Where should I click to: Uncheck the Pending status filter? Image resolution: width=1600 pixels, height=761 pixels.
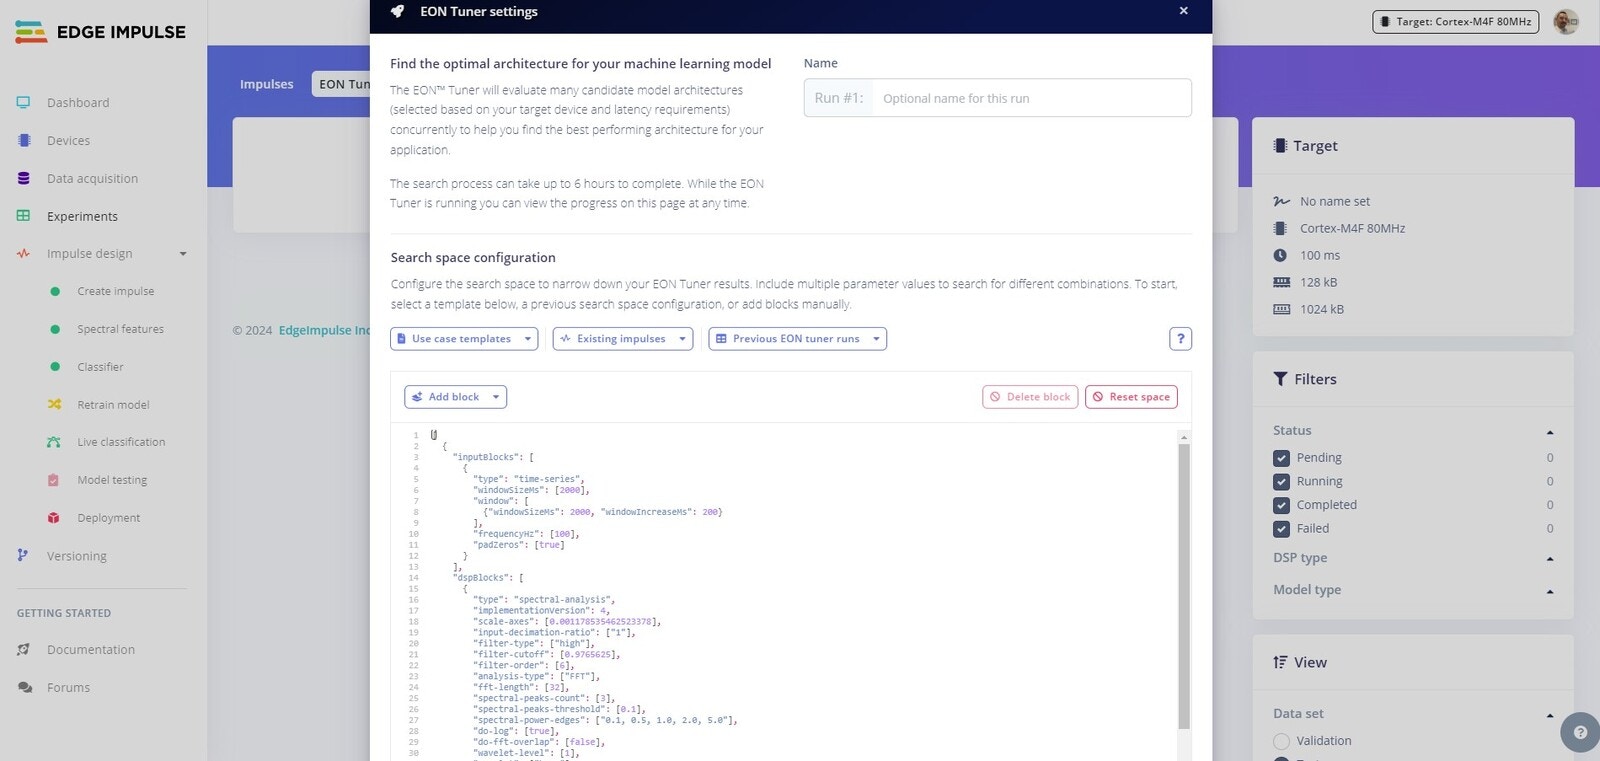(1281, 458)
